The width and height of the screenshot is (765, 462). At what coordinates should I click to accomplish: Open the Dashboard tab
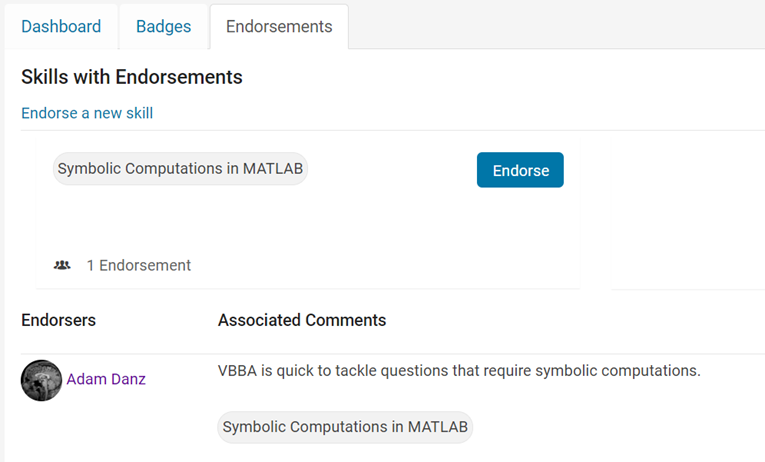(x=61, y=27)
